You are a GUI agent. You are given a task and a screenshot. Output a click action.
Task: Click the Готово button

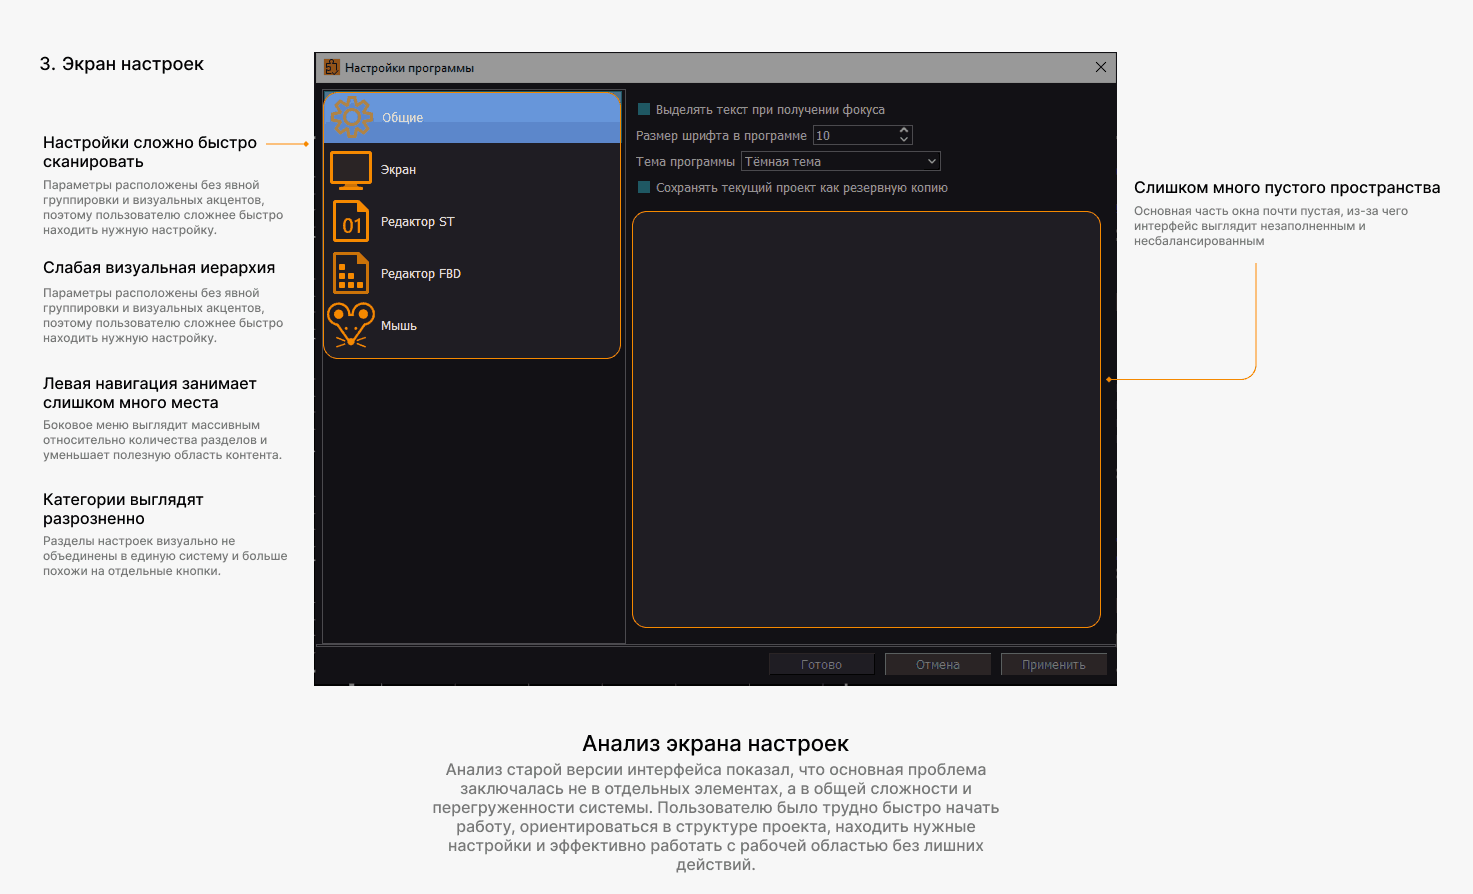821,664
